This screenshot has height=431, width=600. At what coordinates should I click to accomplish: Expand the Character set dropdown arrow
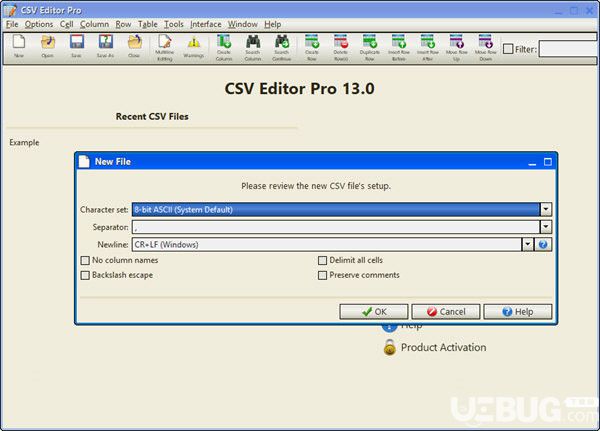click(x=546, y=209)
